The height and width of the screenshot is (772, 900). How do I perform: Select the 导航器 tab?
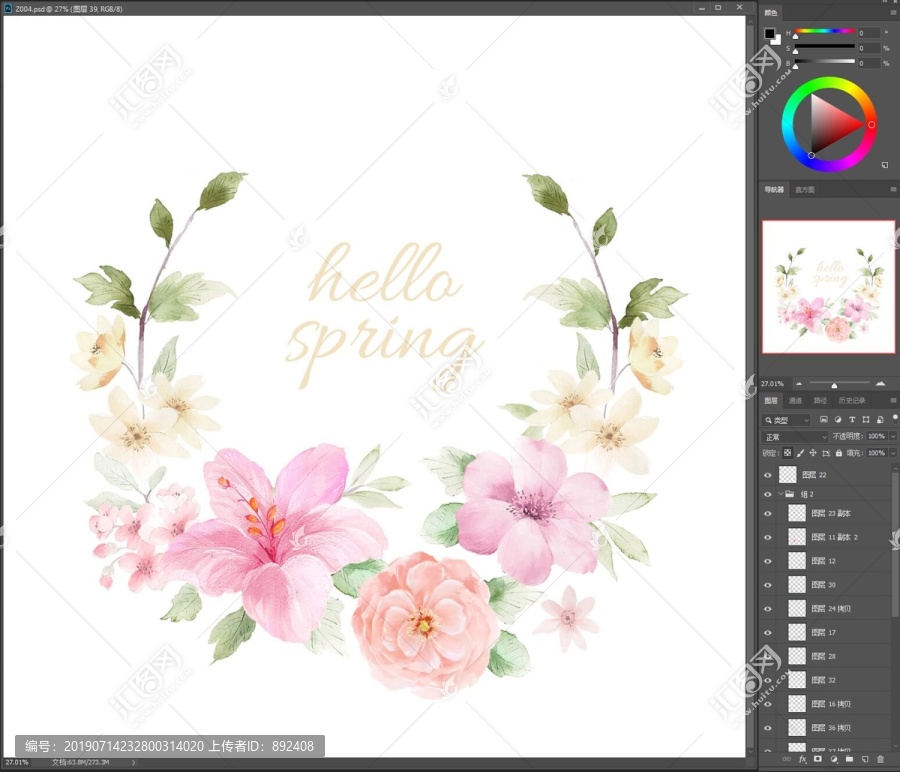pos(774,189)
